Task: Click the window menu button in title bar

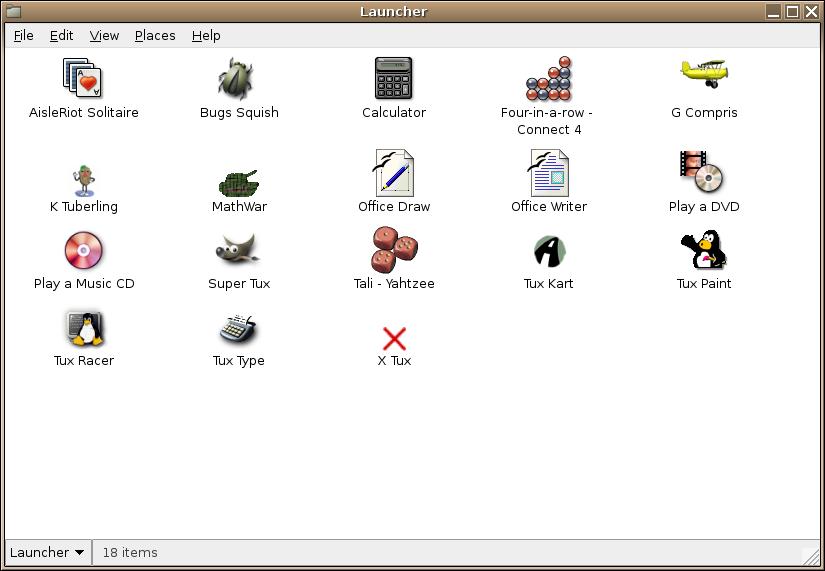Action: tap(13, 11)
